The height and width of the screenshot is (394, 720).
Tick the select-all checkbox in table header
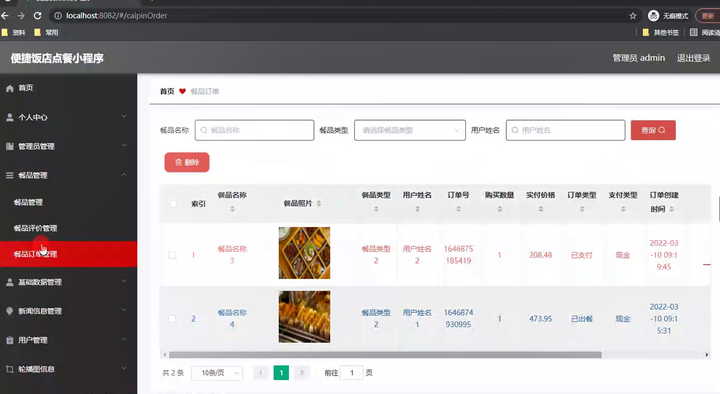[173, 203]
